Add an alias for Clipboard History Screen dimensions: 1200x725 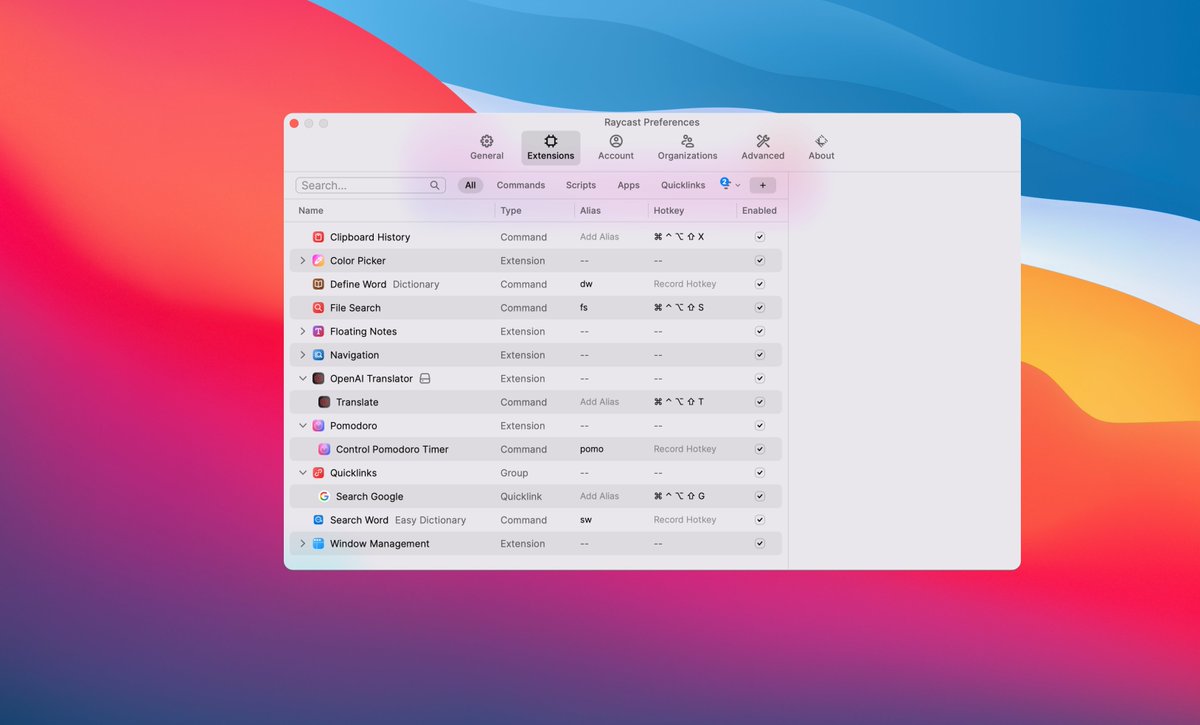click(x=599, y=237)
